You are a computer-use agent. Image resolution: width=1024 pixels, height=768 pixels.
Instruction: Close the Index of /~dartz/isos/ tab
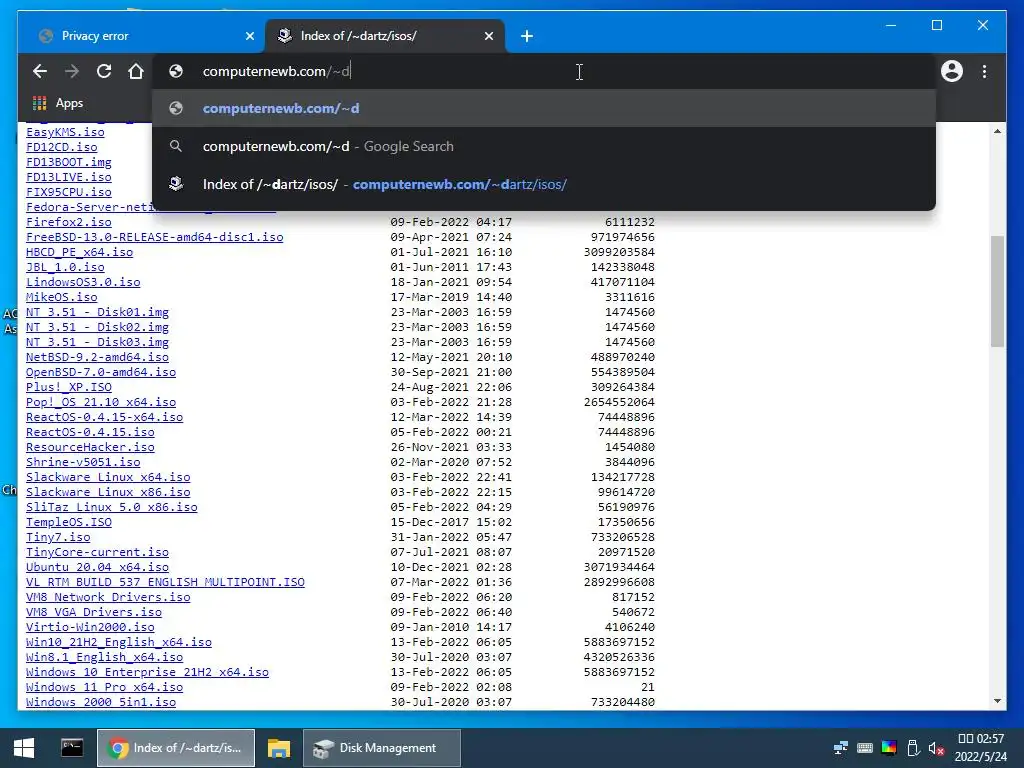488,36
